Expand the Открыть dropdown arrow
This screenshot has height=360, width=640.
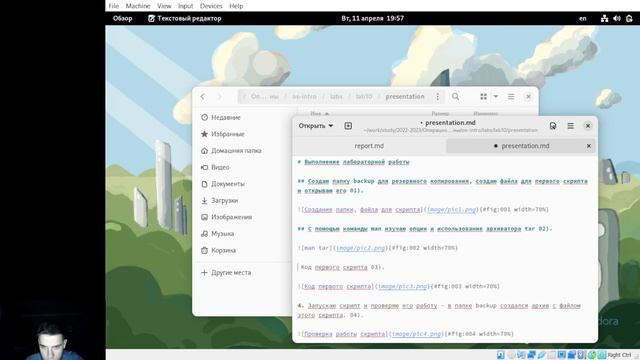coord(331,126)
